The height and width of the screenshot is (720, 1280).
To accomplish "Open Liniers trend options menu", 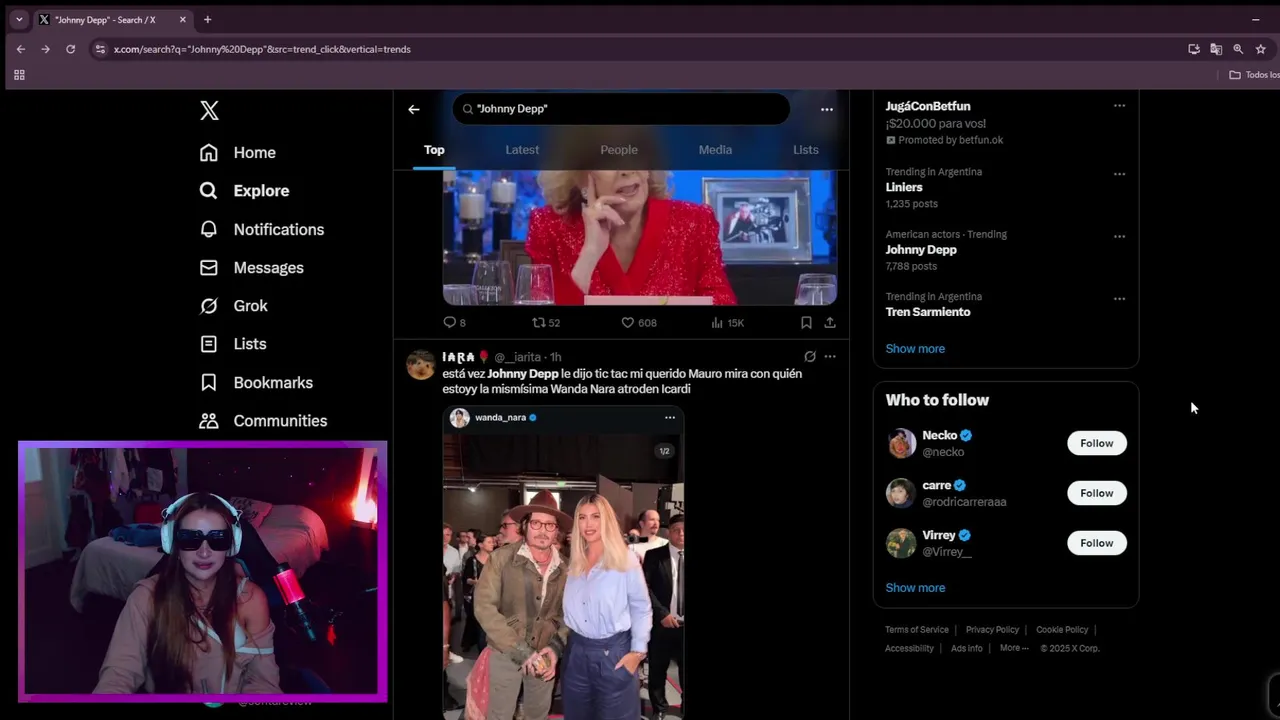I will tap(1119, 174).
